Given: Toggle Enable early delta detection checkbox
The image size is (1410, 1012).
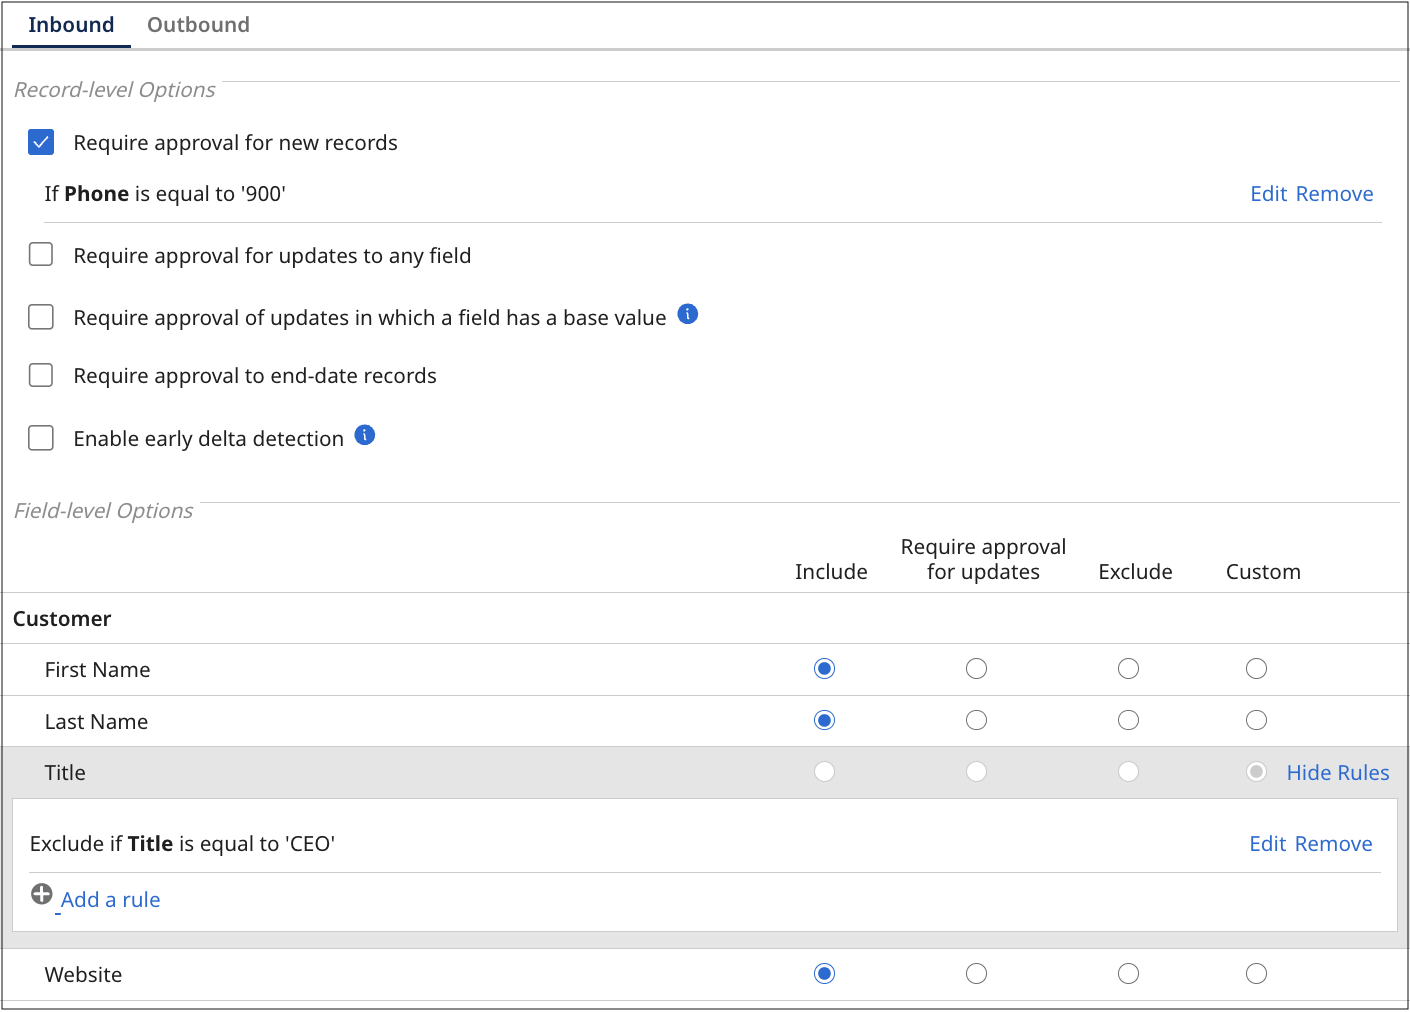Looking at the screenshot, I should [41, 438].
